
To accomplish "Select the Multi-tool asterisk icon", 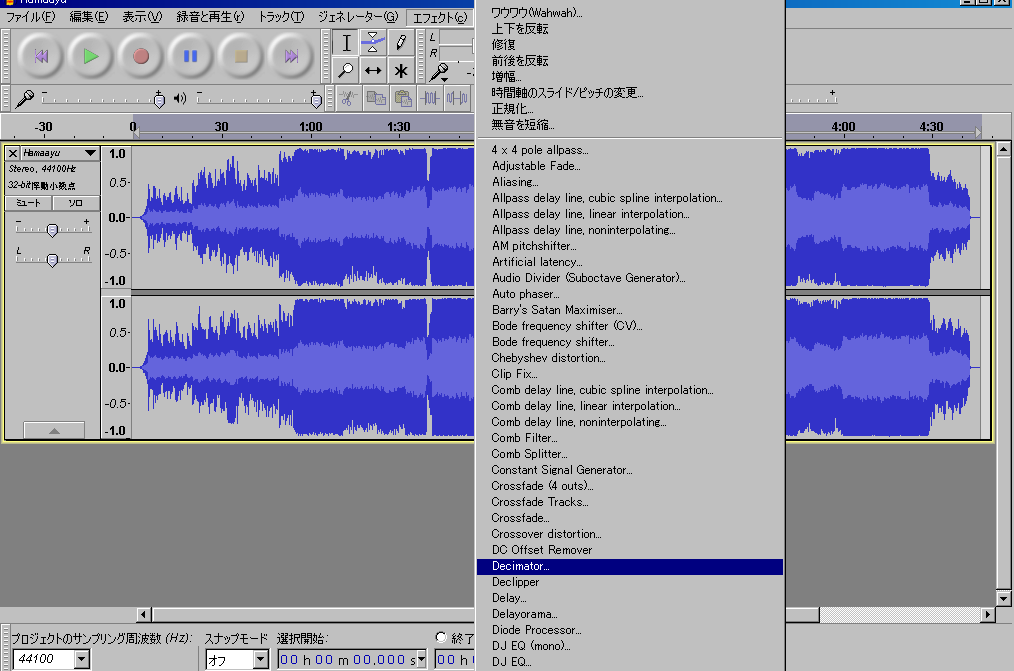I will coord(401,70).
